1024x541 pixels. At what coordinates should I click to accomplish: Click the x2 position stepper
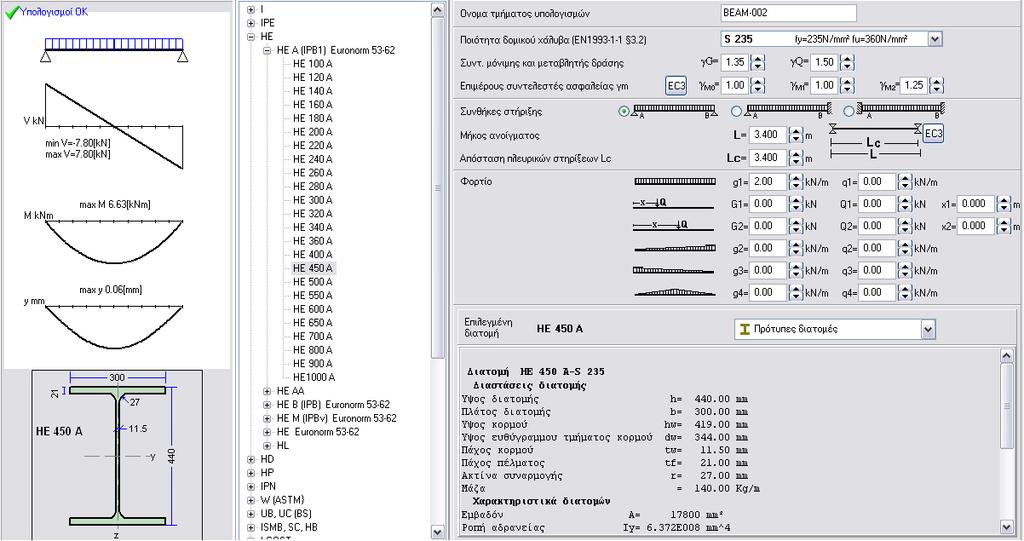[1004, 227]
